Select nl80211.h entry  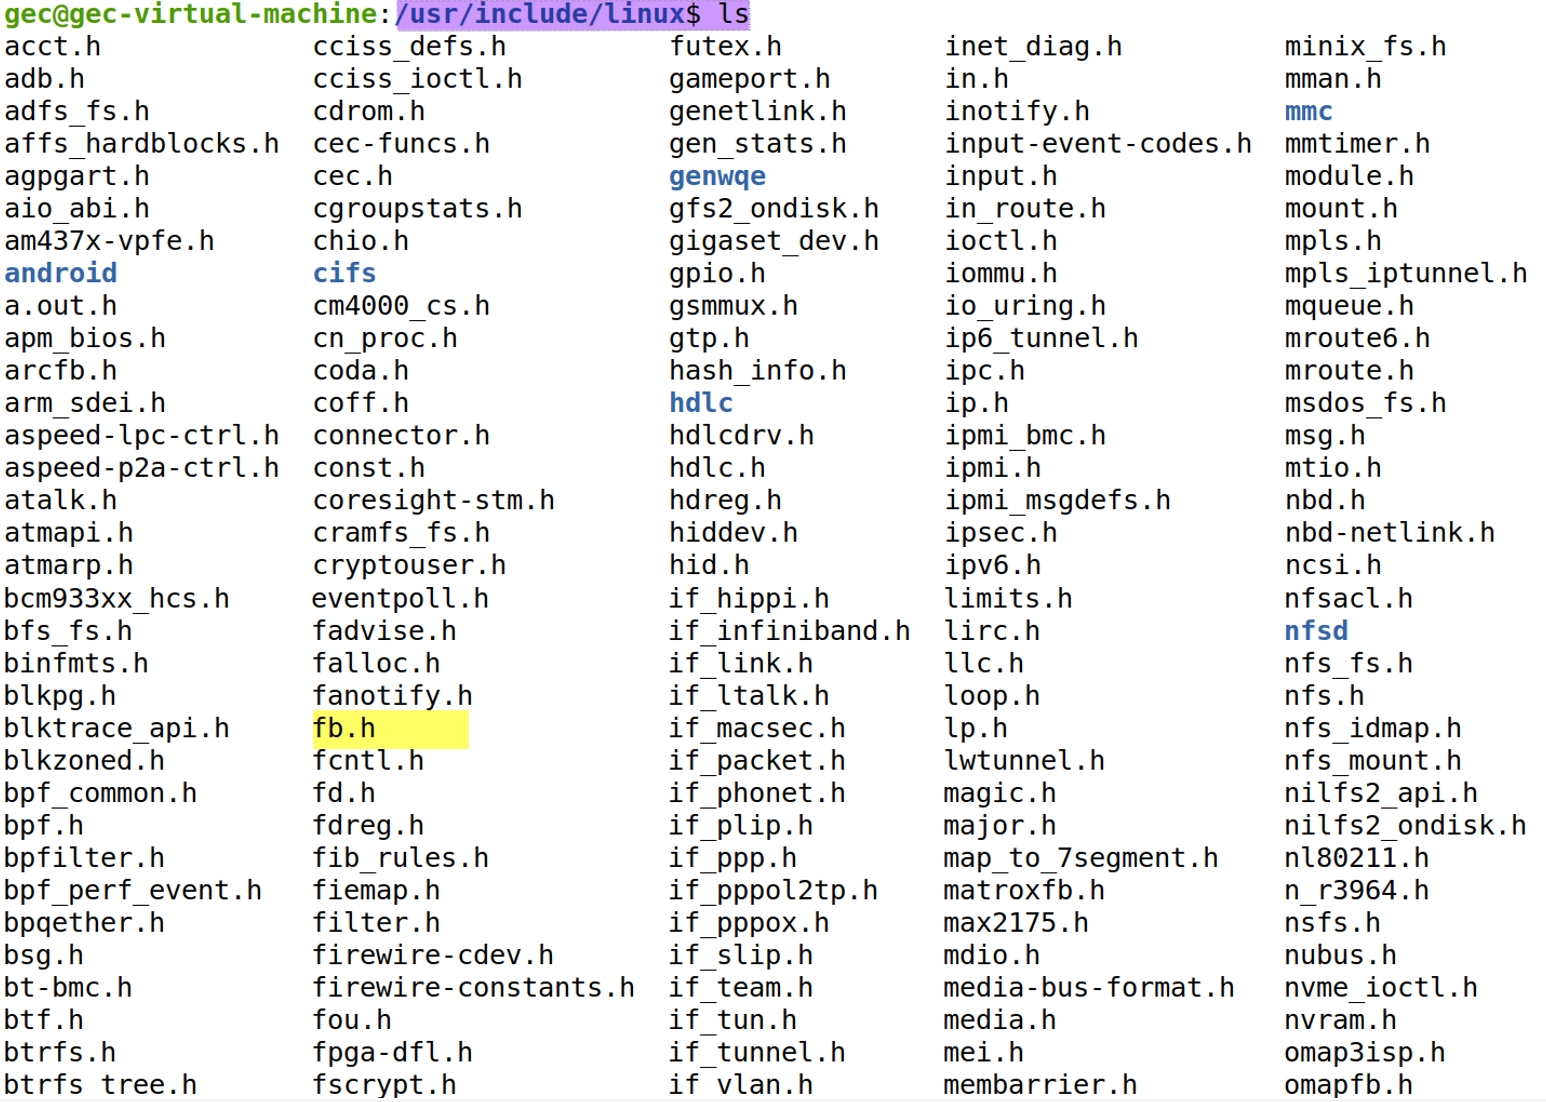(1357, 858)
